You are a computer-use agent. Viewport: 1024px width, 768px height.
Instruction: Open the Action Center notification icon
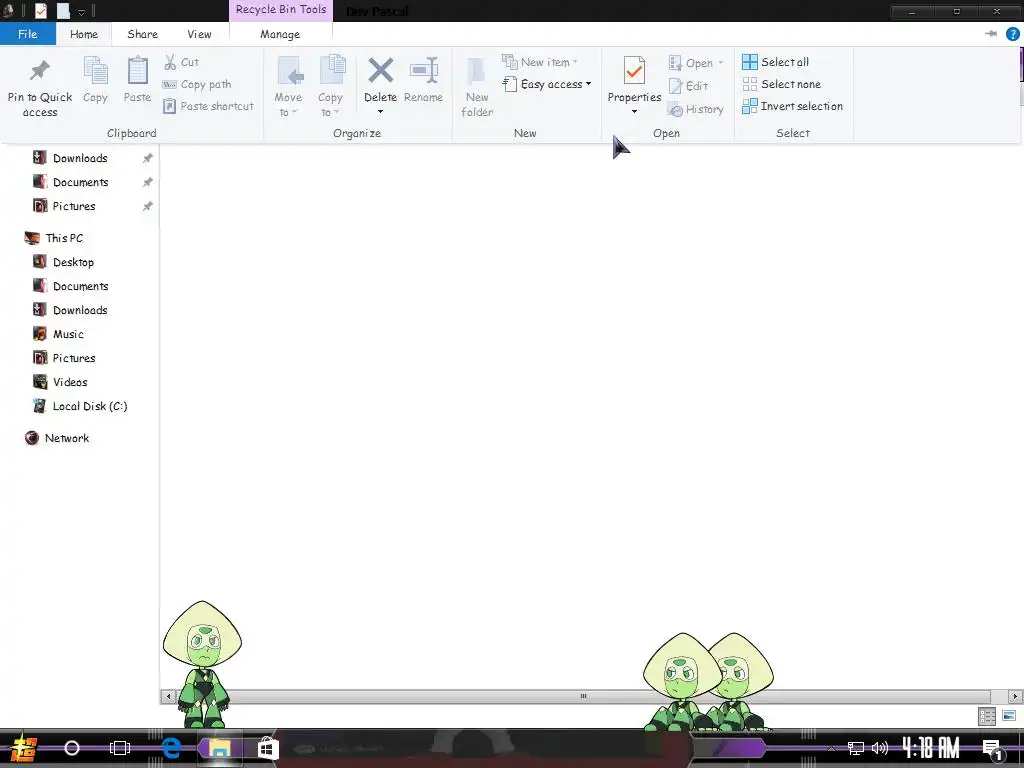click(993, 749)
